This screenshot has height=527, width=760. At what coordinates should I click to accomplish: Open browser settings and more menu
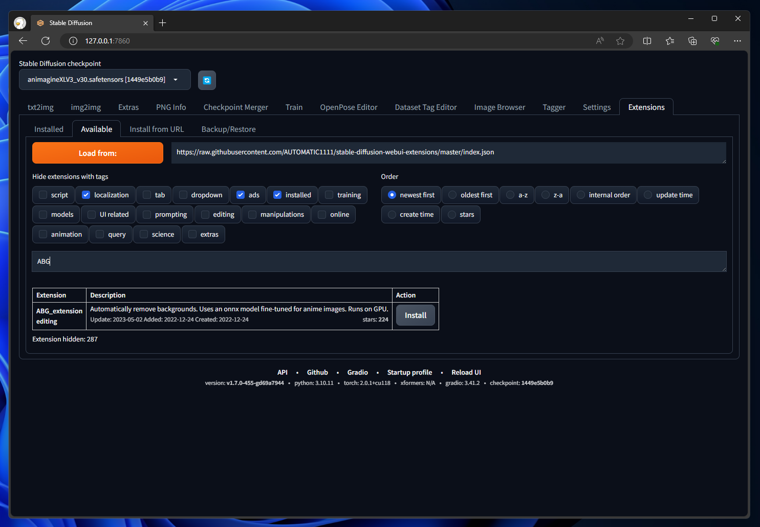[737, 41]
